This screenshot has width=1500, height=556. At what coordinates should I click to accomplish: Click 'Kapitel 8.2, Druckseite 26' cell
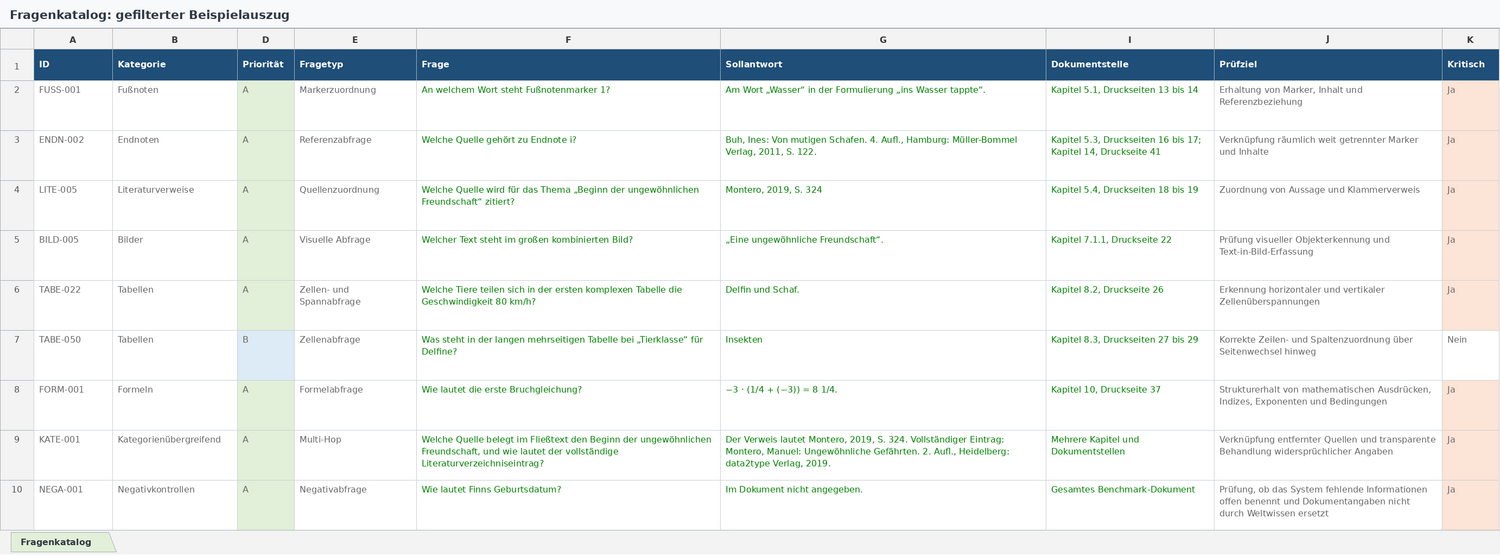(x=1130, y=306)
